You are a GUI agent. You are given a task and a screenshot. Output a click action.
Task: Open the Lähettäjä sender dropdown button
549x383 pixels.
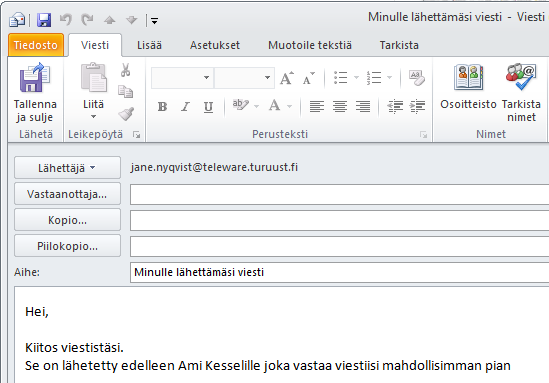coord(67,168)
